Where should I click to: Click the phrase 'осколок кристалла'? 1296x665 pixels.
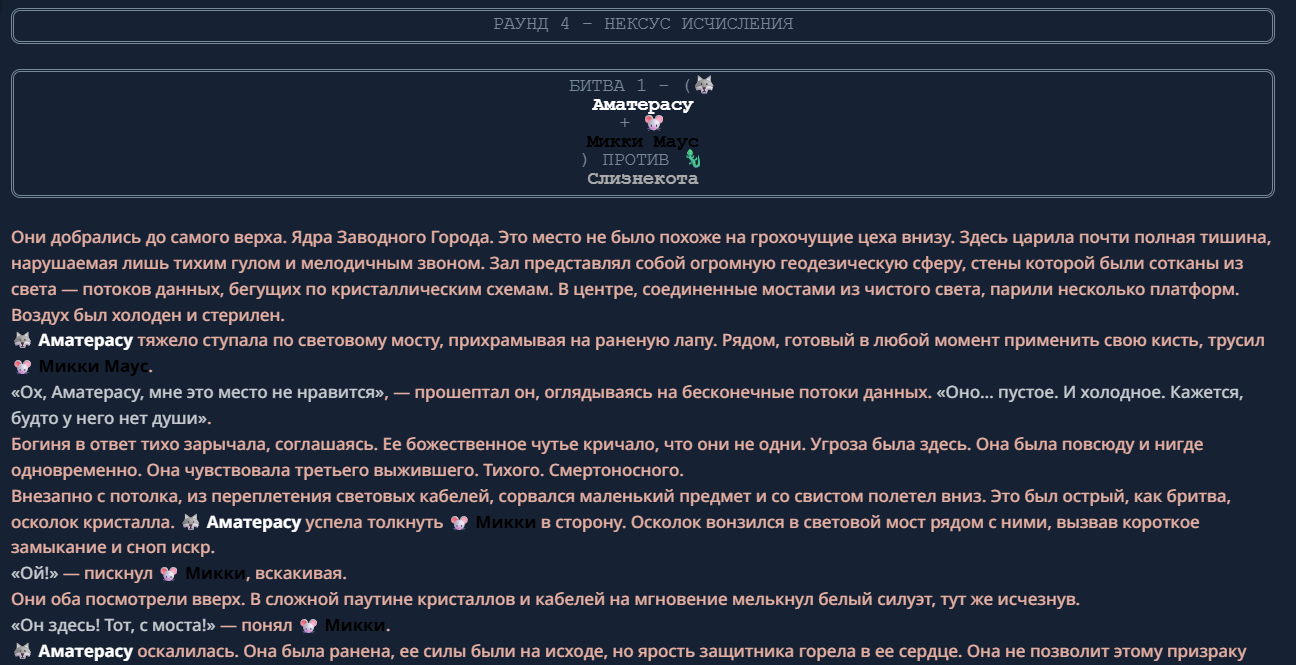point(90,523)
